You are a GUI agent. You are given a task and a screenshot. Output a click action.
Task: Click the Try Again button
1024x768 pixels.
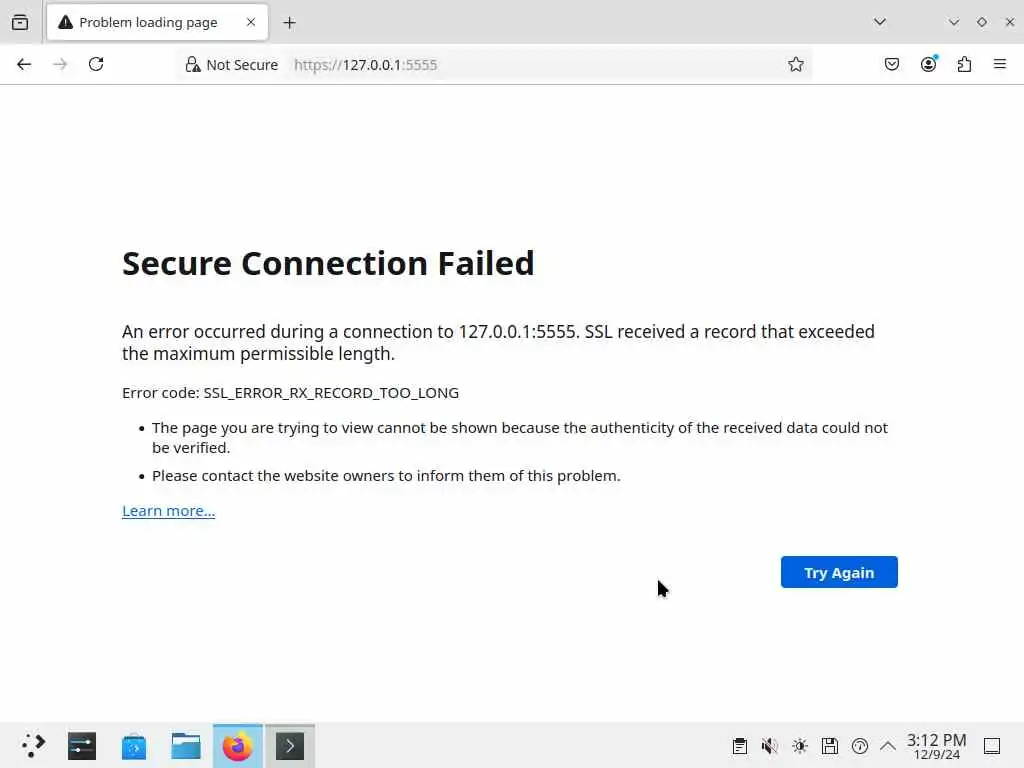(x=839, y=572)
